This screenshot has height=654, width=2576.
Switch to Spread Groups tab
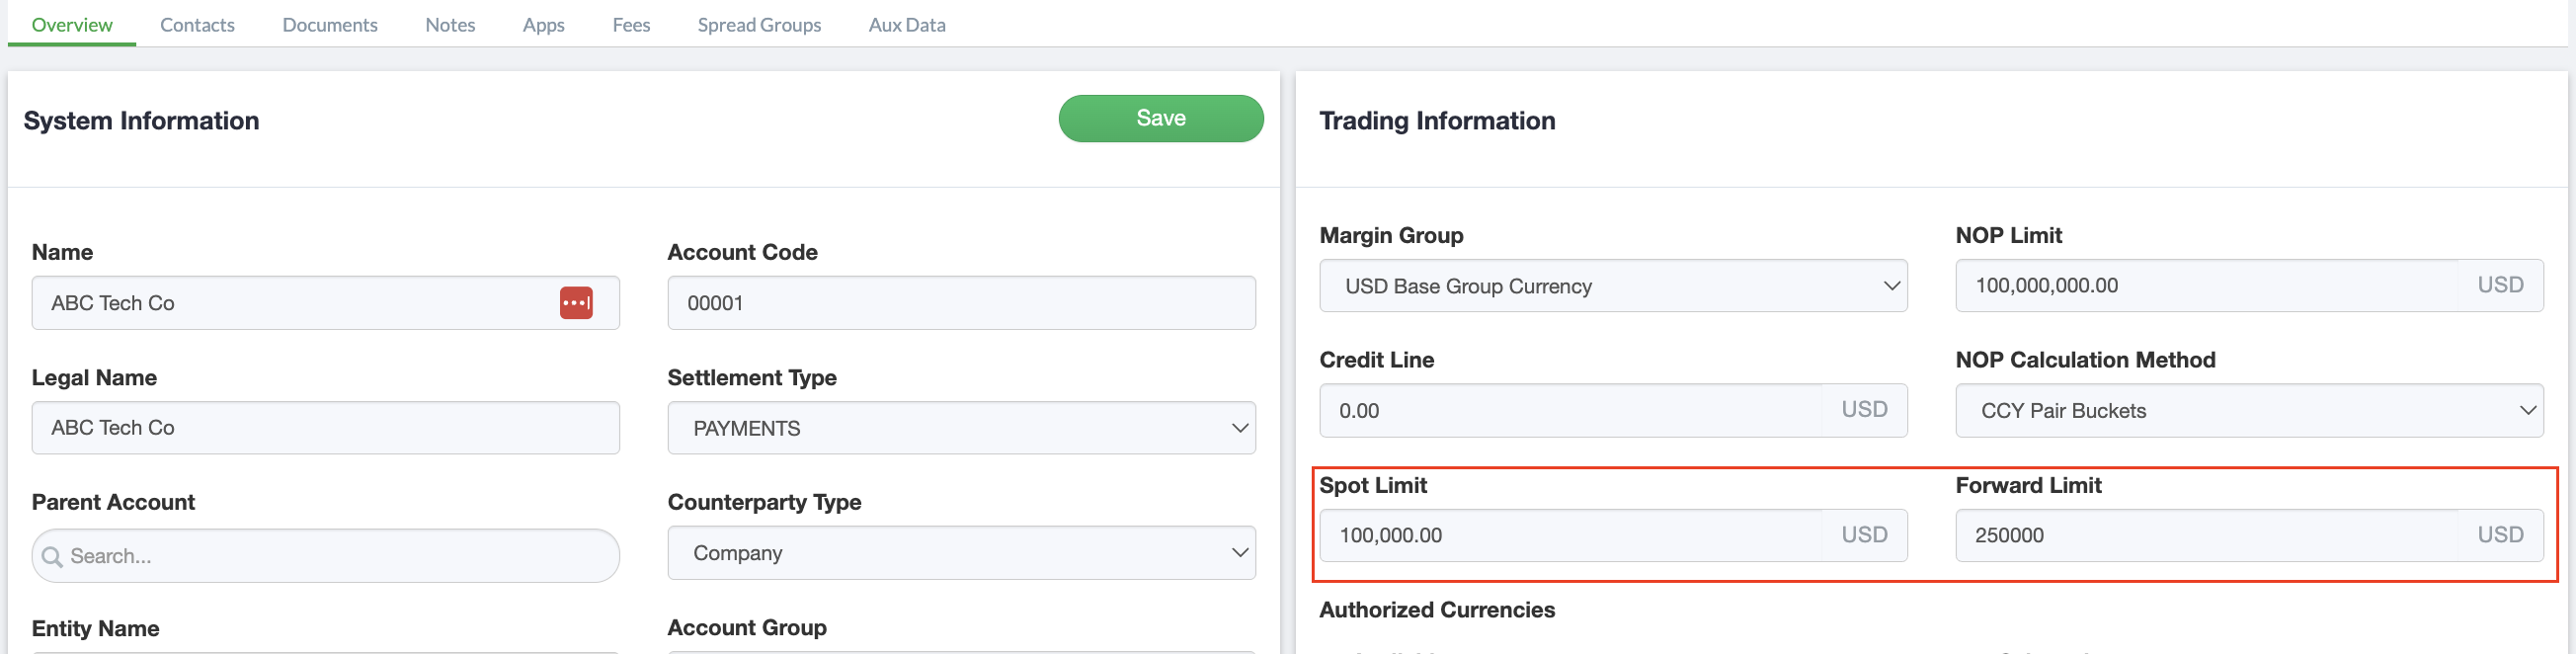(759, 25)
